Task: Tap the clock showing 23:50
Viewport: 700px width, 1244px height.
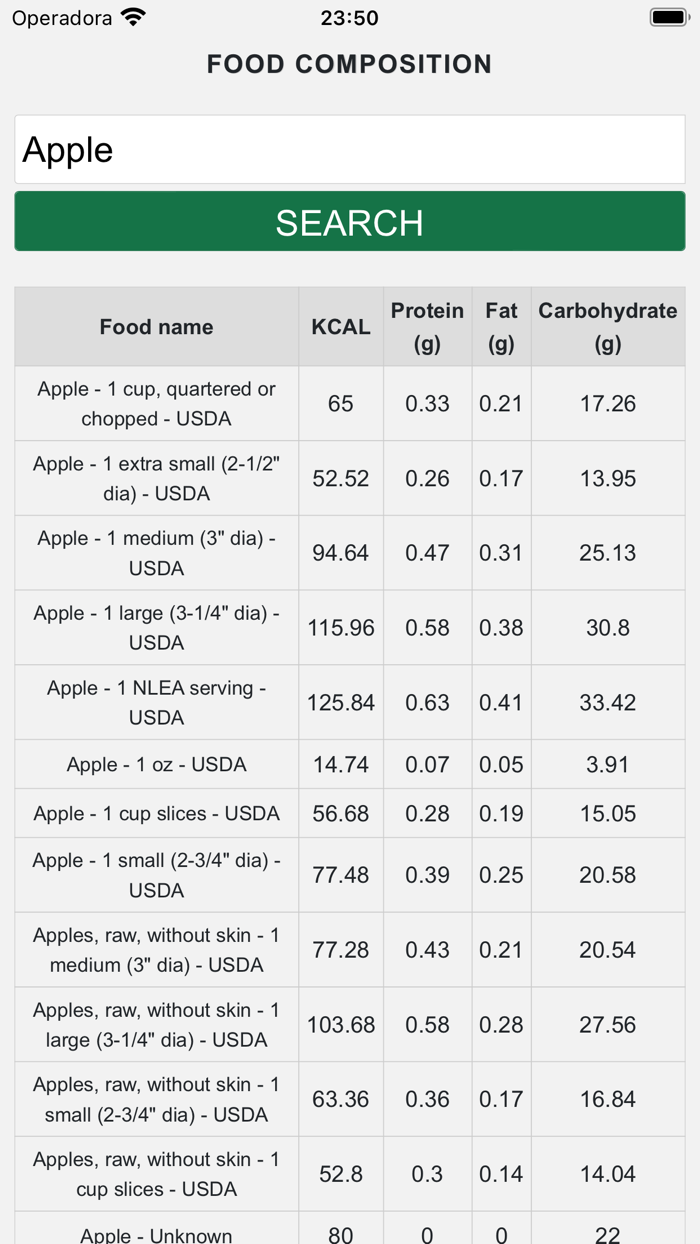Action: point(349,17)
